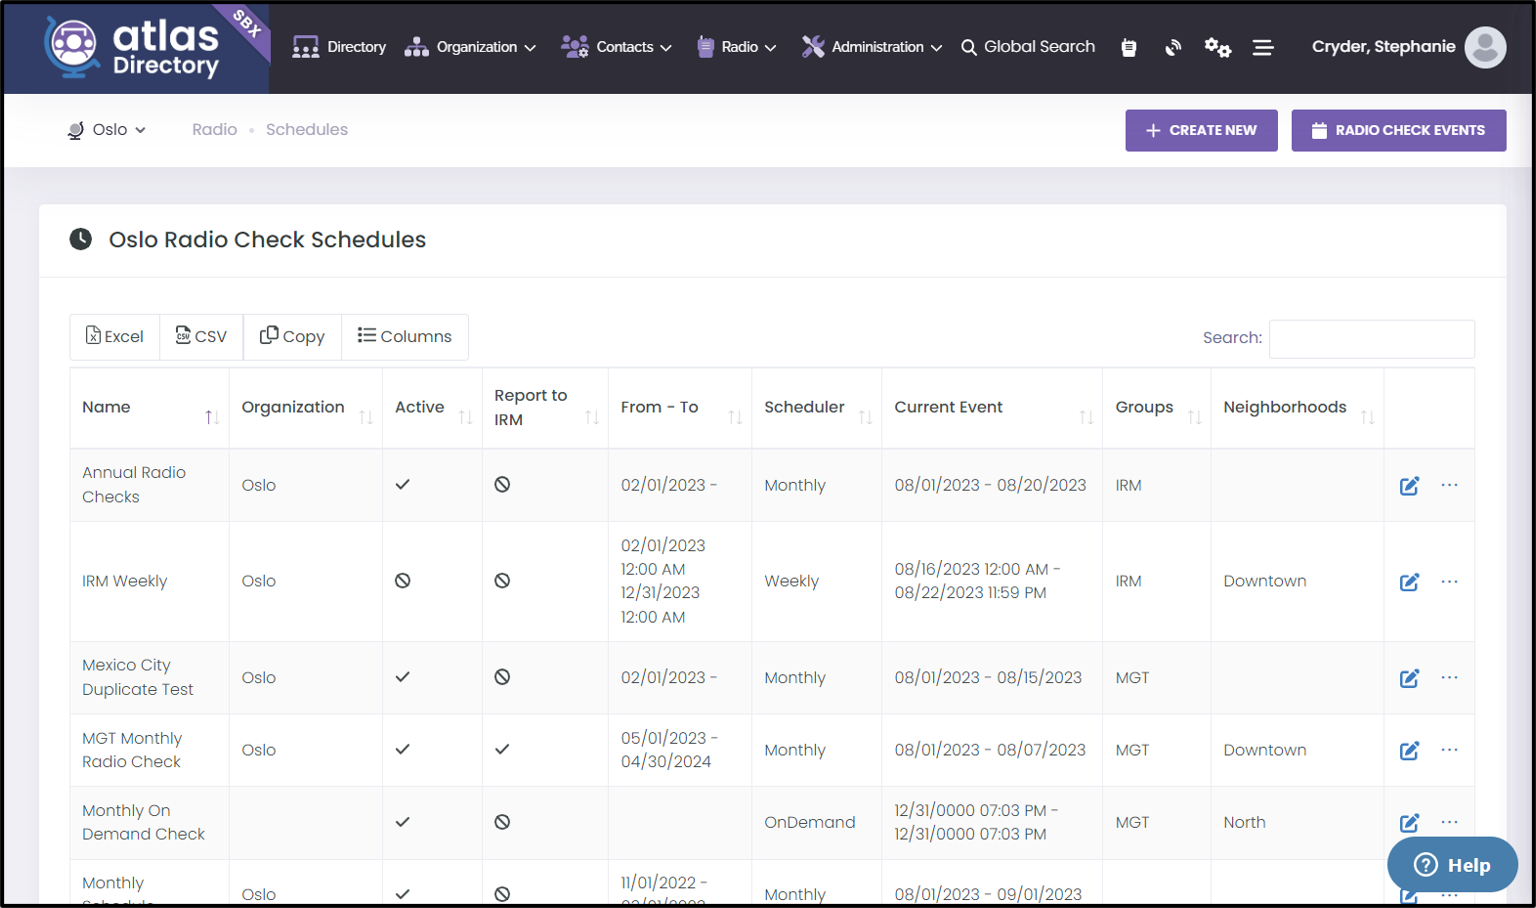Click inactive icon in IRM Weekly Active column

click(x=402, y=580)
